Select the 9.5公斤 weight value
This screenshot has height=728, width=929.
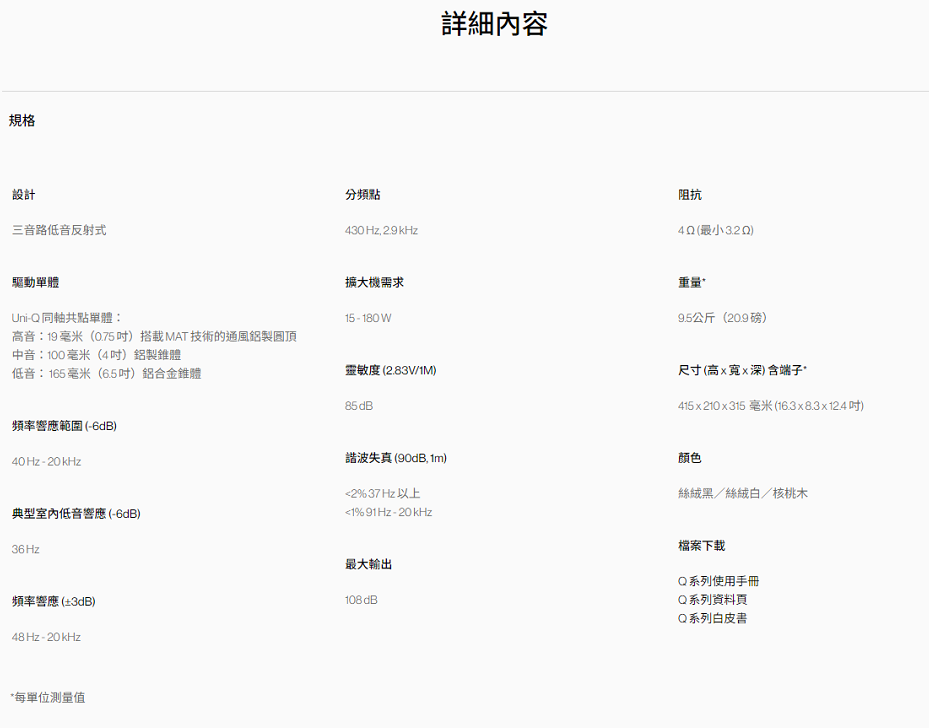pos(722,318)
